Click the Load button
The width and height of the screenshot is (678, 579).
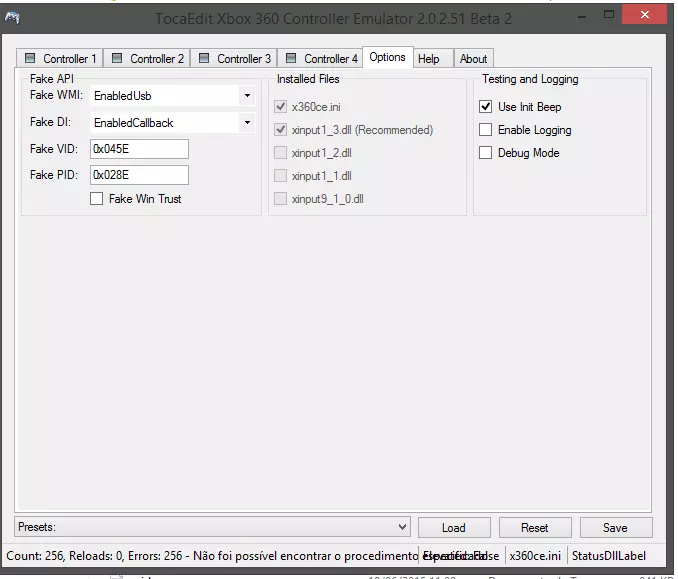coord(454,528)
